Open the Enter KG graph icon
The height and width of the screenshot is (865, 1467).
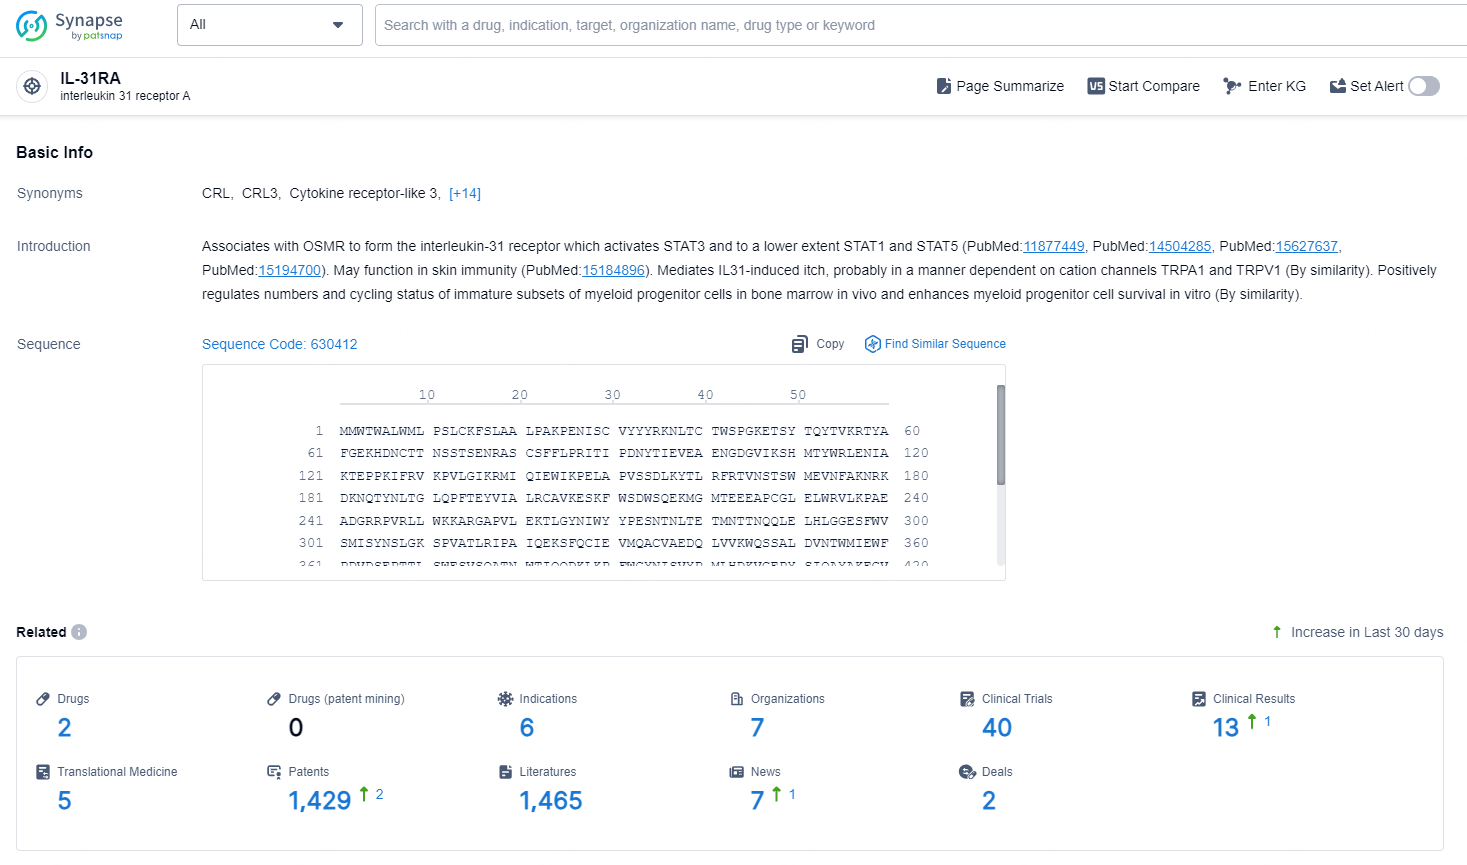point(1232,86)
